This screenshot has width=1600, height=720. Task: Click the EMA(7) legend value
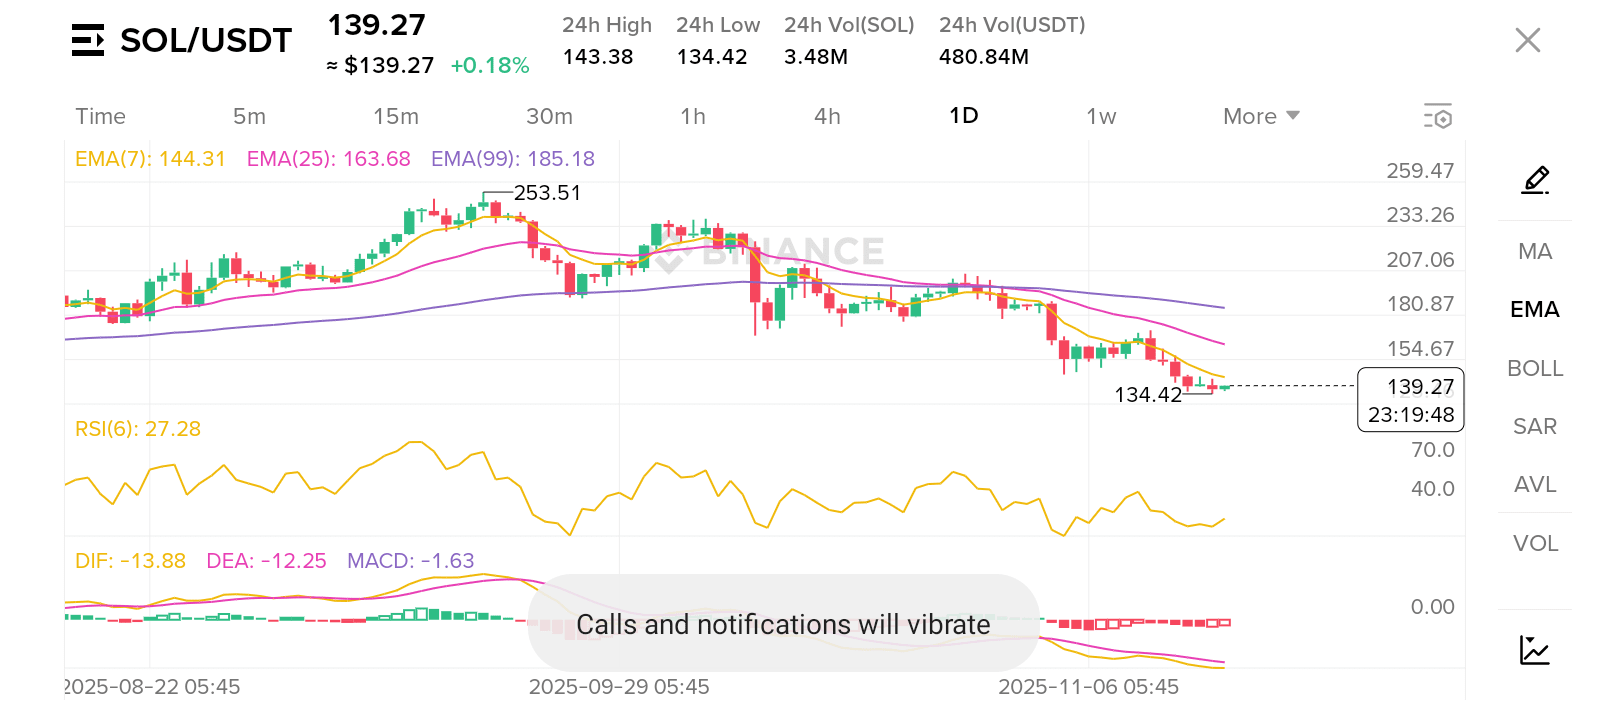(150, 159)
